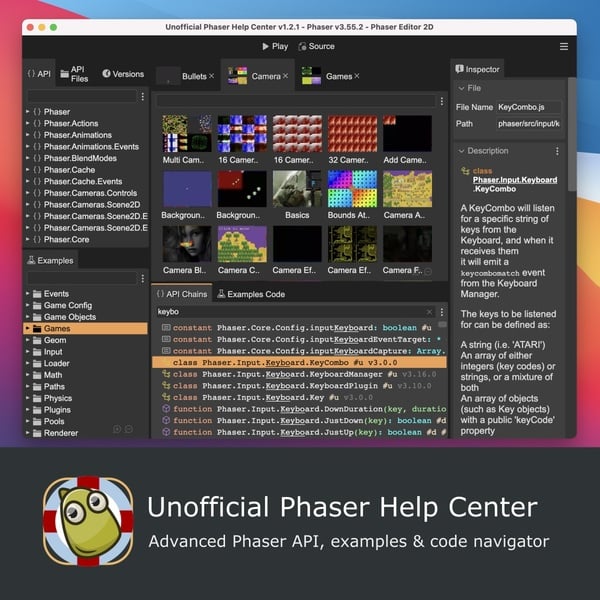Click the Inspector vertical scrollbar
This screenshot has width=600, height=600.
pos(572,134)
